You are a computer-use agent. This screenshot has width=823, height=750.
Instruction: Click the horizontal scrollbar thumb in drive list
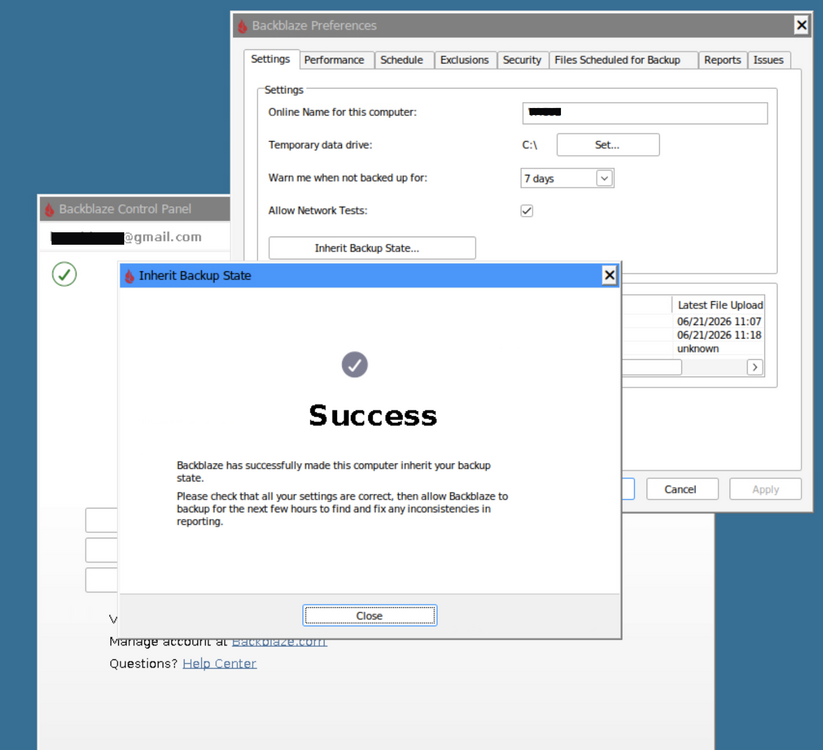[x=651, y=367]
